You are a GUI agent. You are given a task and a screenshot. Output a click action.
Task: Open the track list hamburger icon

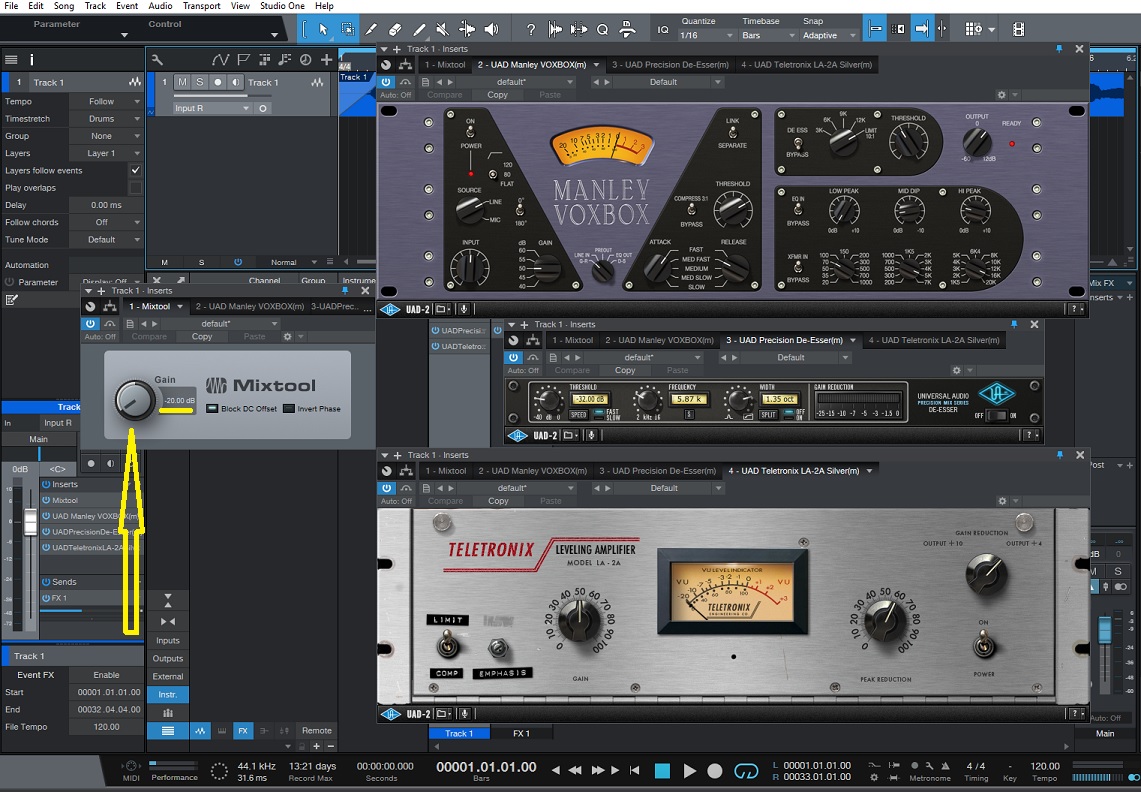11,60
